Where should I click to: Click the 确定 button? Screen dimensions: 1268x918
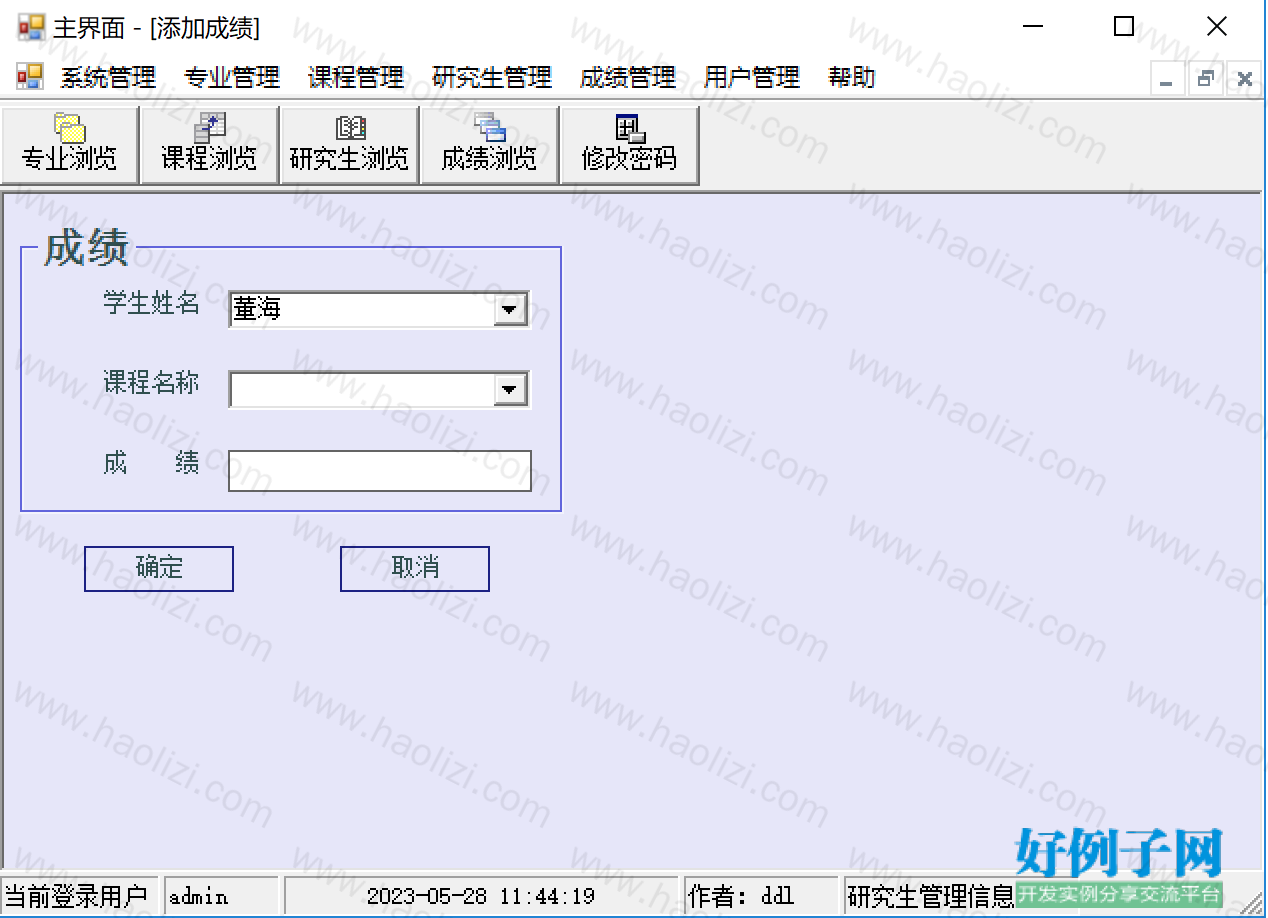[159, 568]
